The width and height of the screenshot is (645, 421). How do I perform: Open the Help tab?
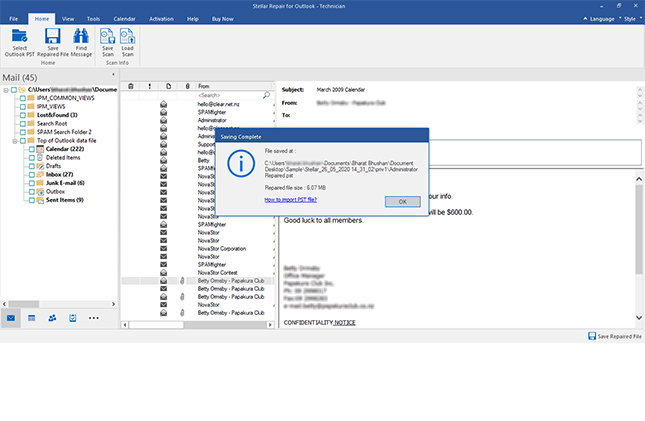[x=193, y=19]
